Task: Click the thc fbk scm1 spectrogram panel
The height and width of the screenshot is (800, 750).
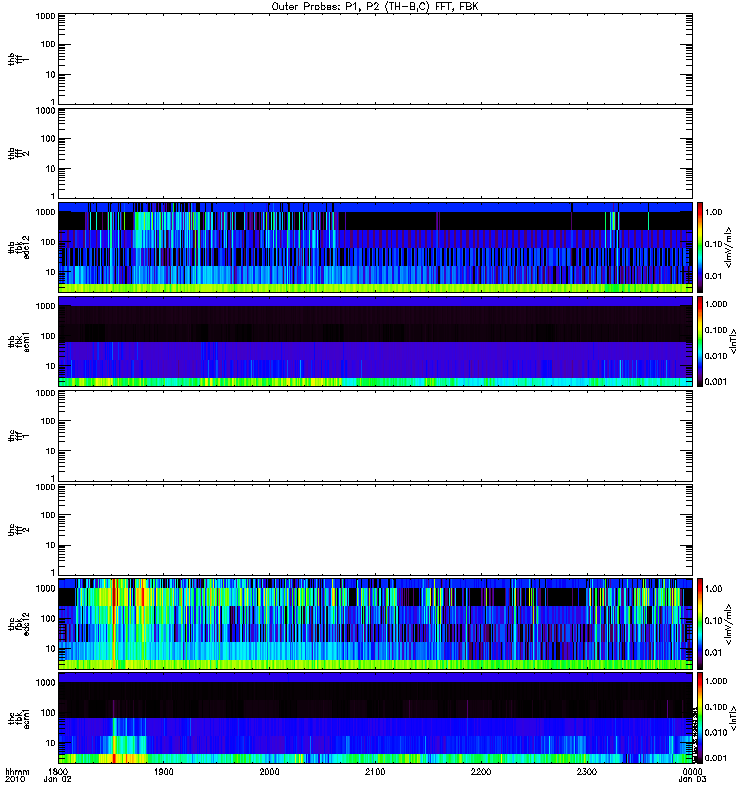Action: coord(375,718)
